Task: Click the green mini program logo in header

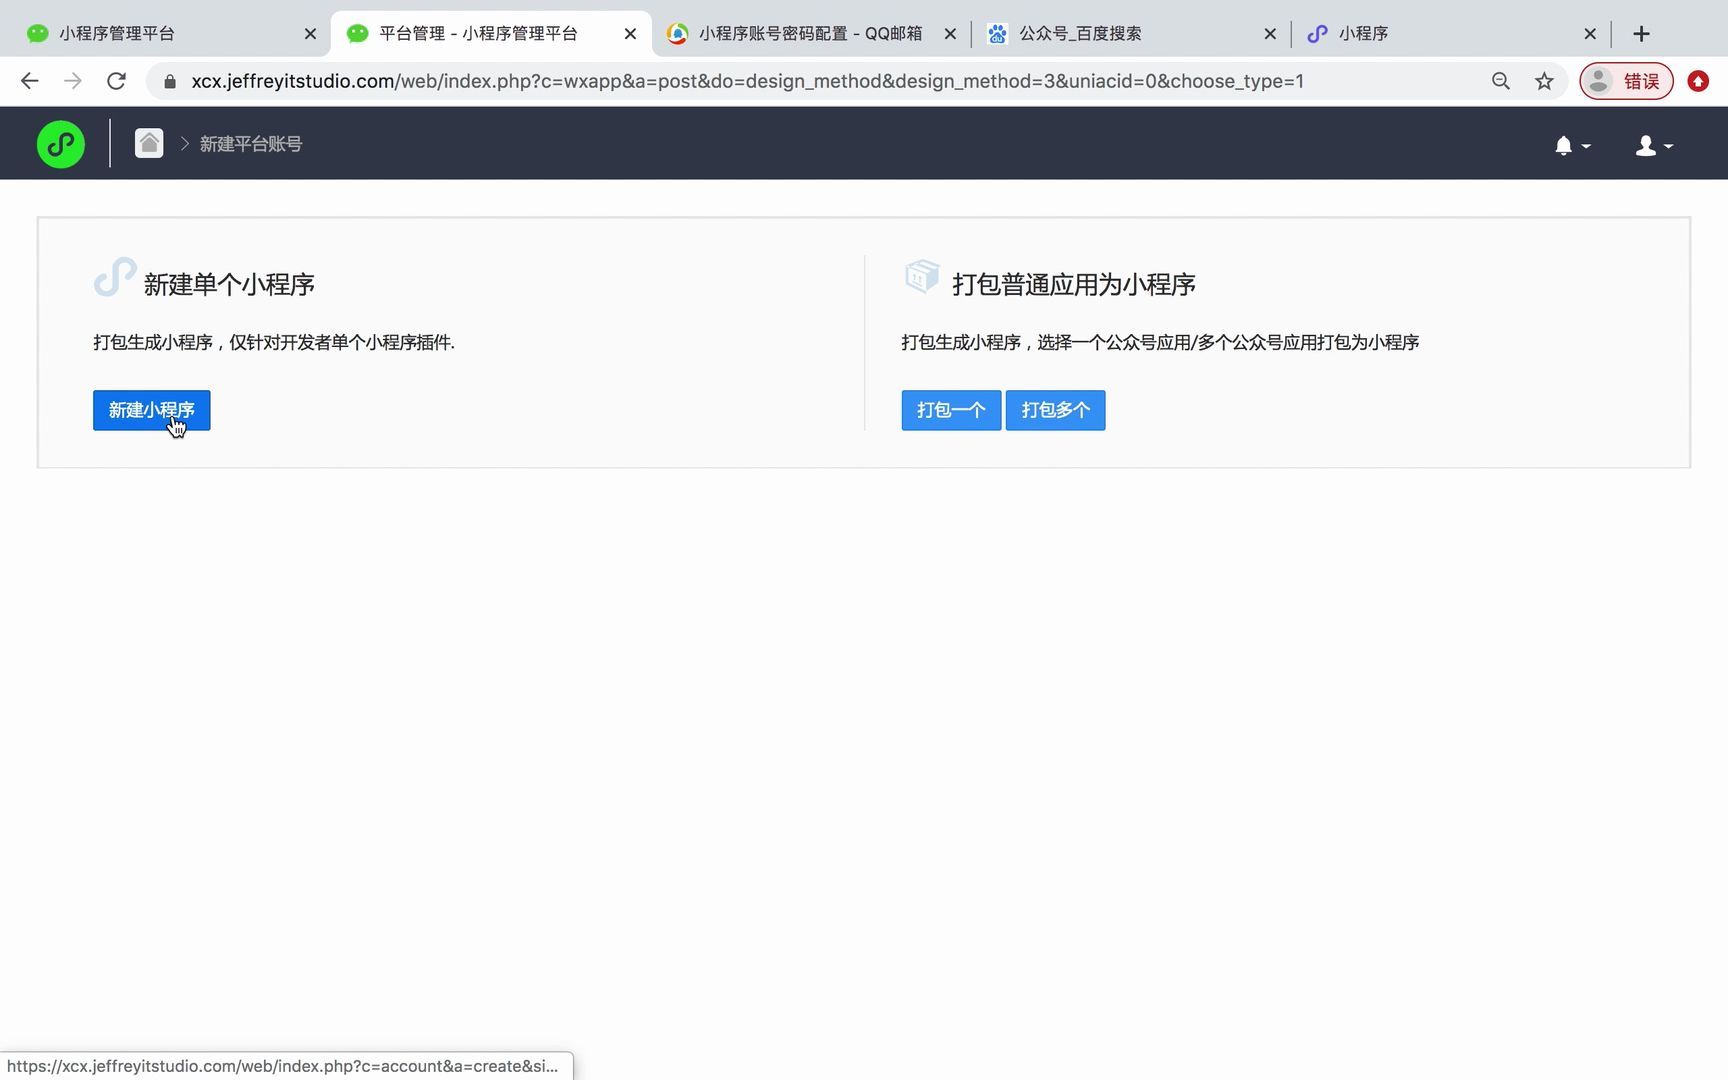Action: [60, 144]
